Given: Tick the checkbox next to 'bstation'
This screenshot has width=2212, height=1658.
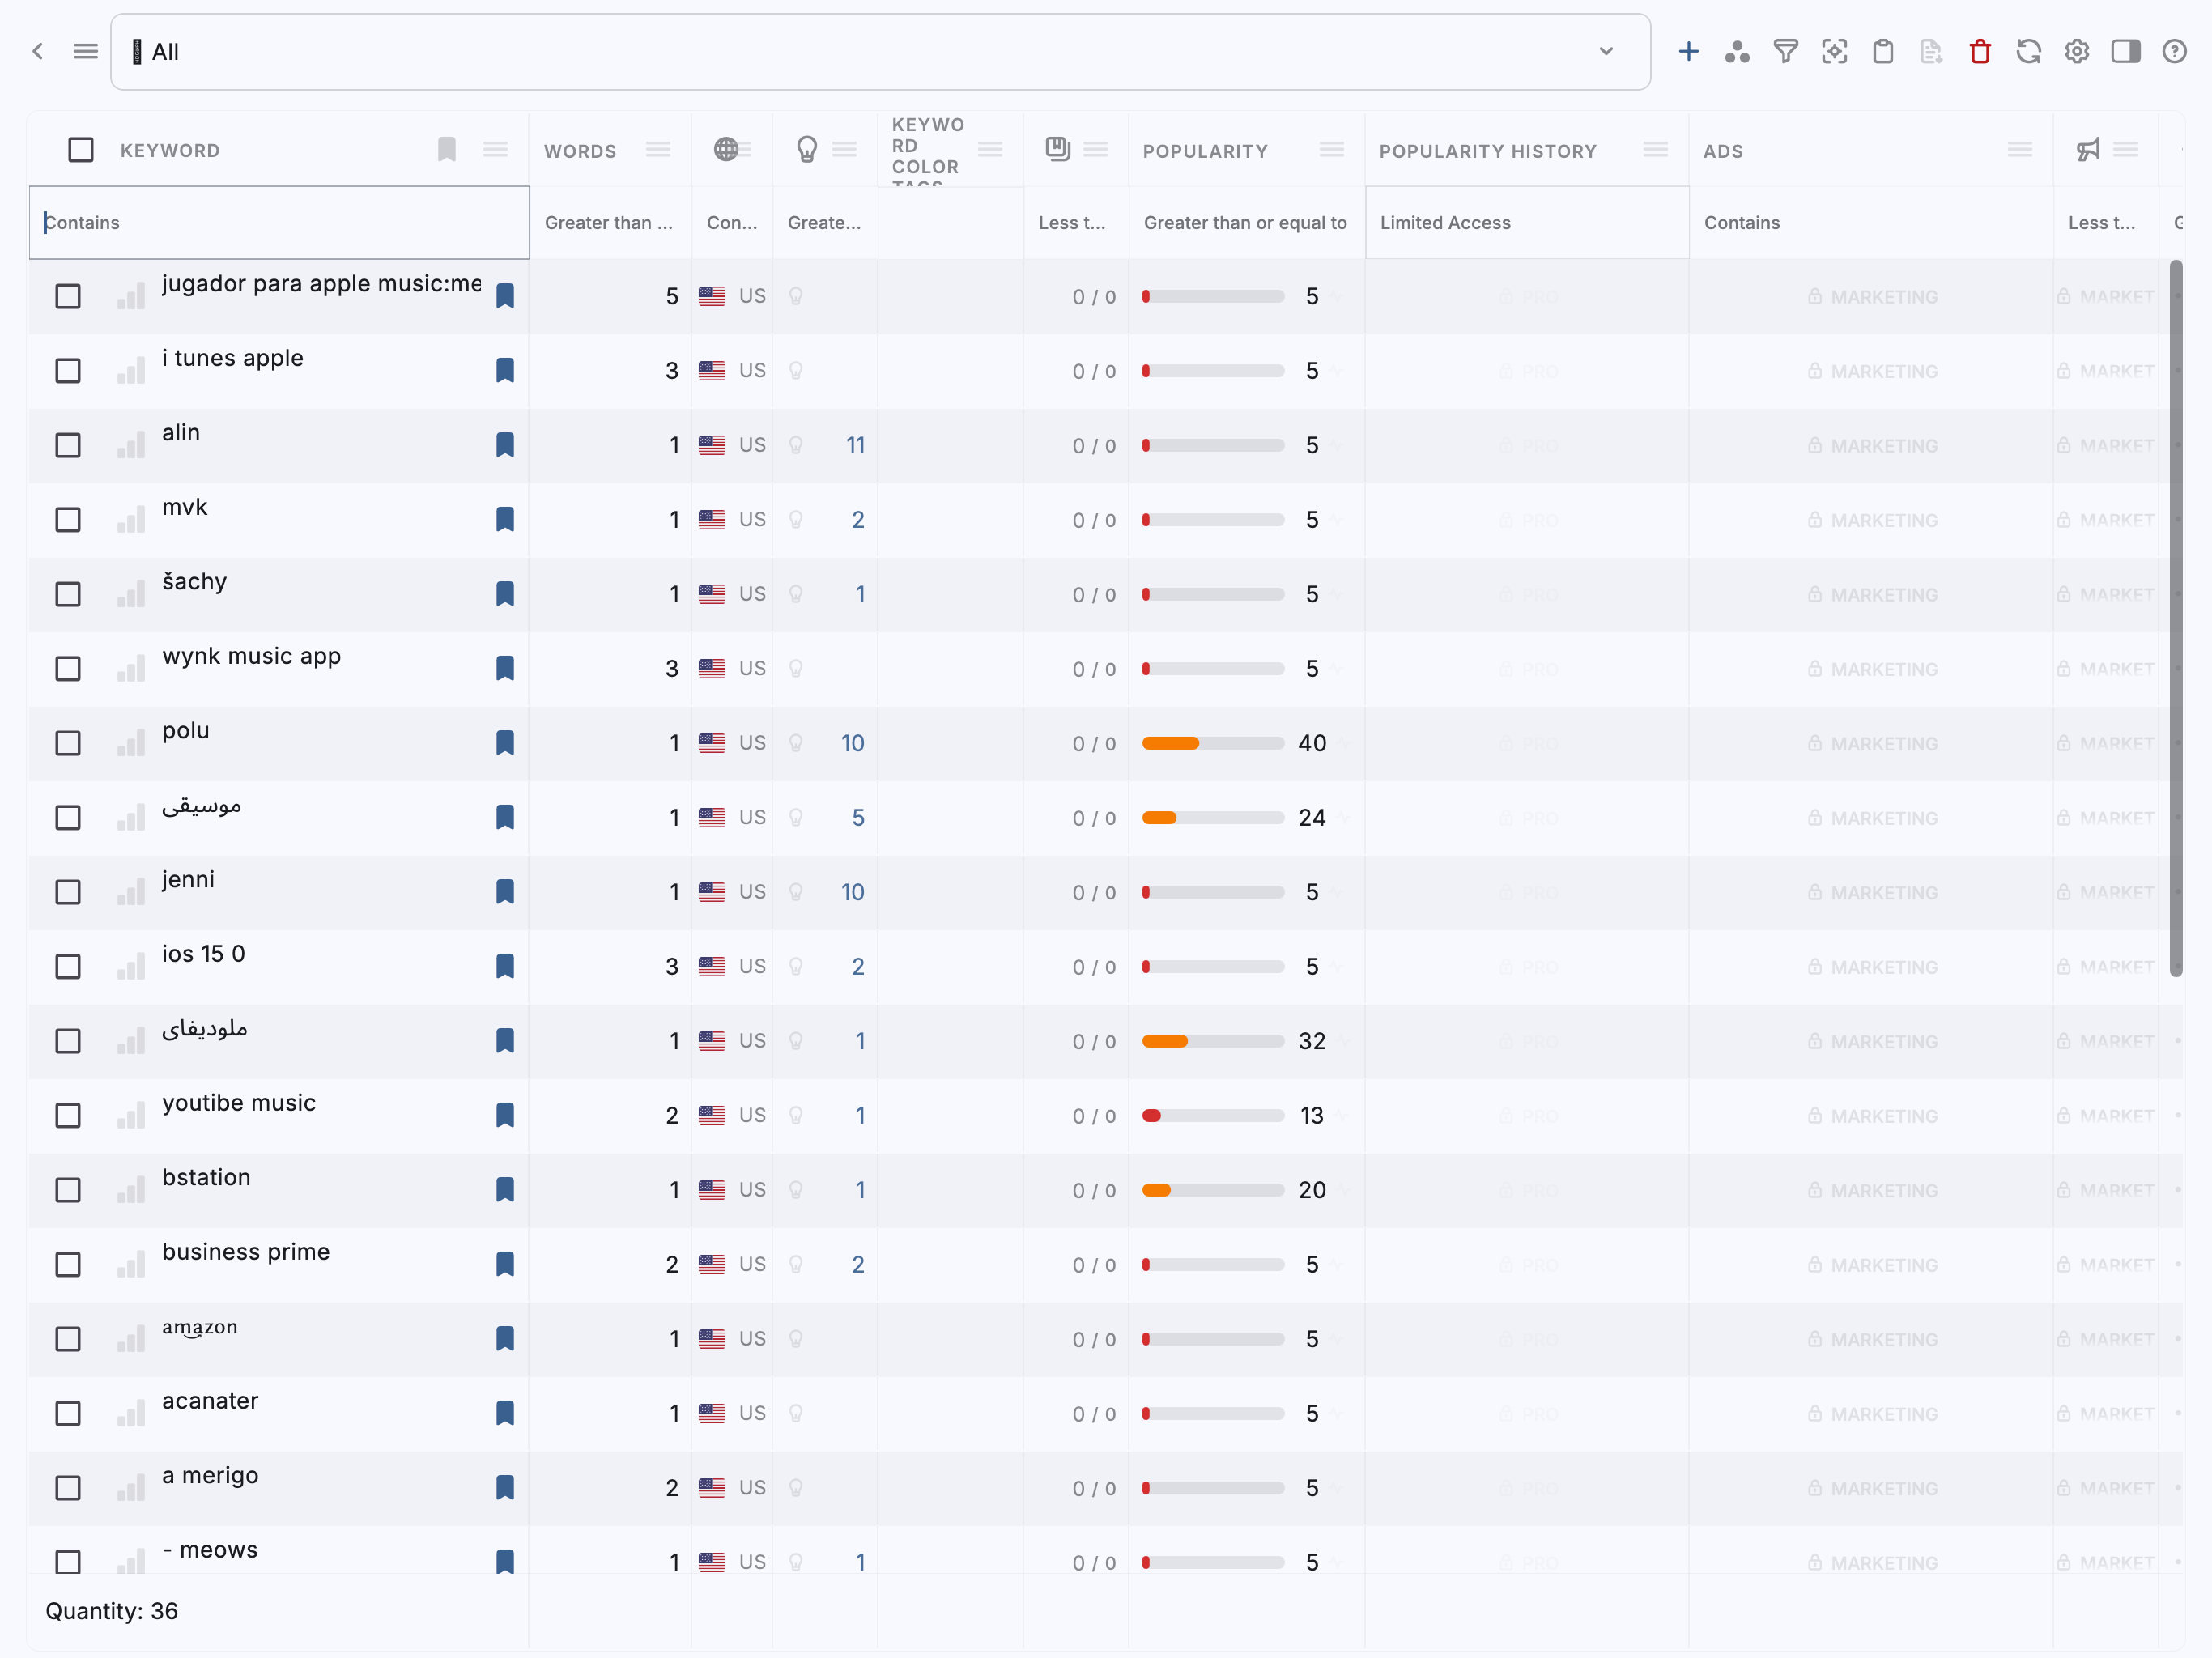Looking at the screenshot, I should [x=68, y=1190].
